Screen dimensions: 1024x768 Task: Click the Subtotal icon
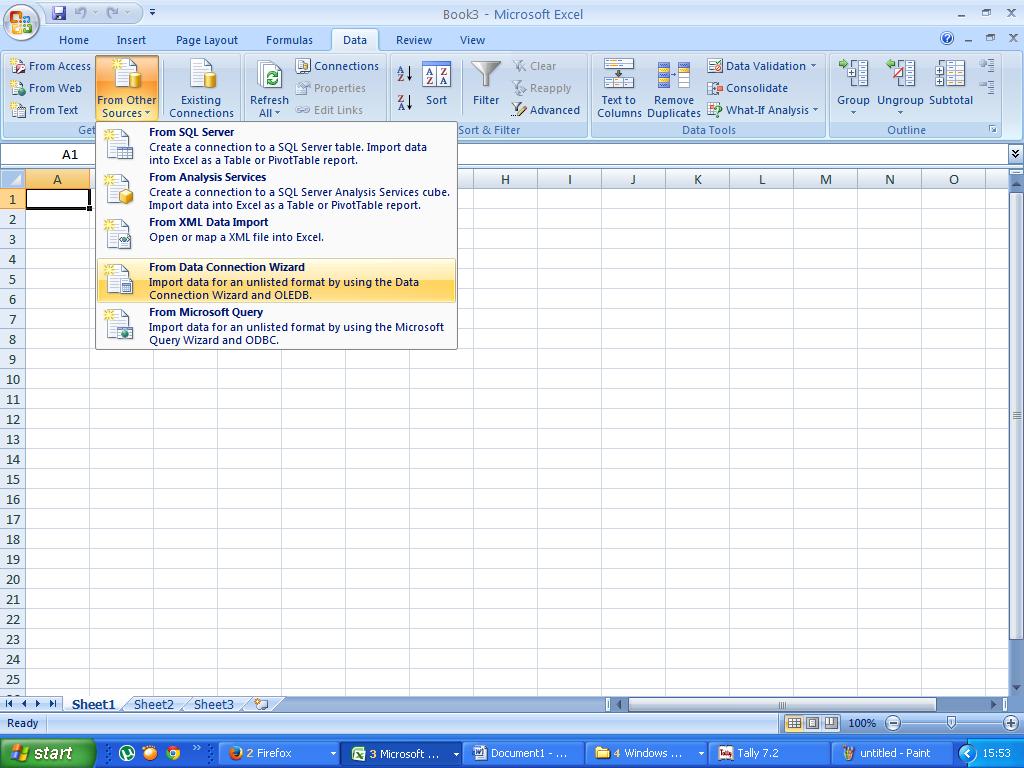(950, 73)
